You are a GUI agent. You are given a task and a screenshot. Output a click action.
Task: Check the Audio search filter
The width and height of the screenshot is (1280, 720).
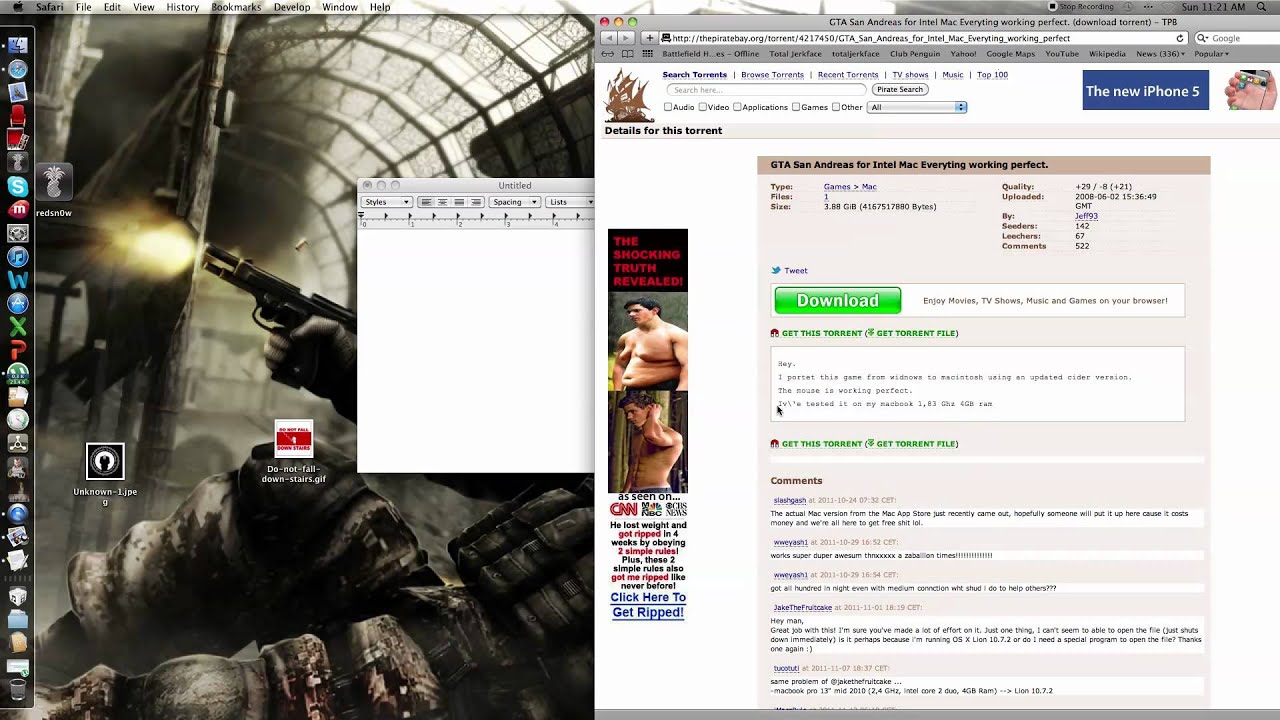coord(669,107)
